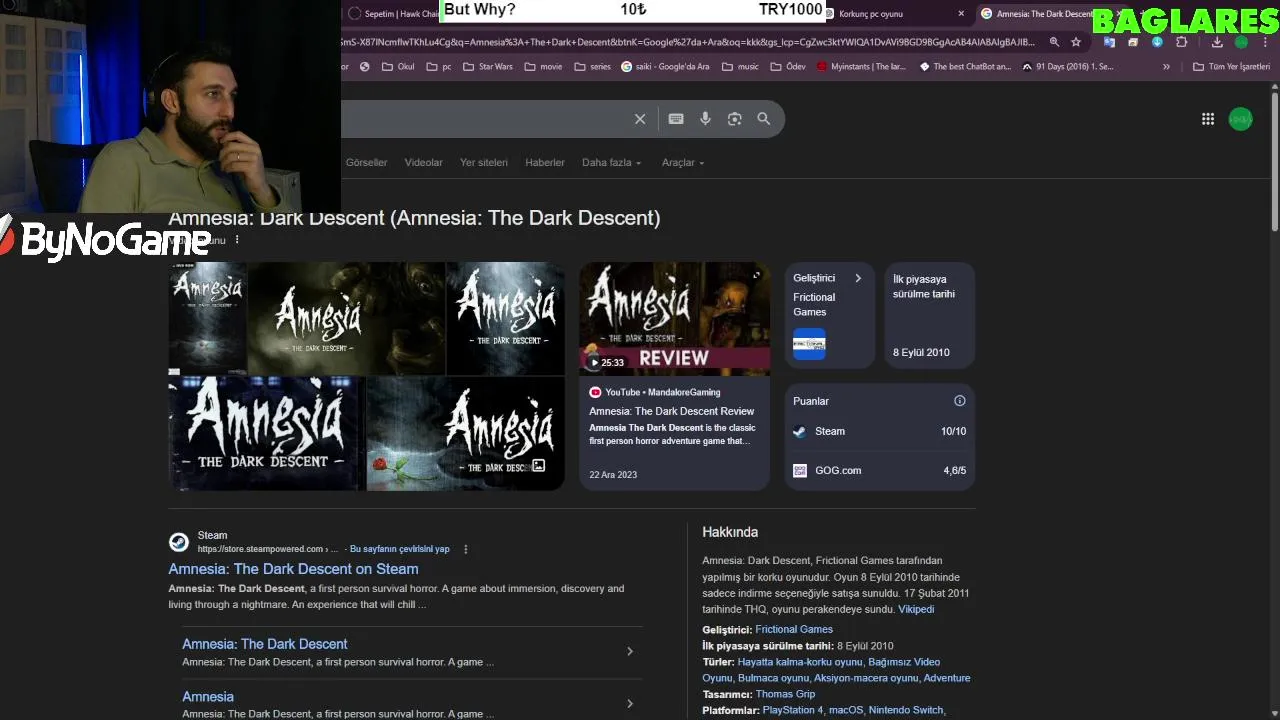The height and width of the screenshot is (720, 1280).
Task: Open the series bookmarks folder
Action: click(592, 67)
